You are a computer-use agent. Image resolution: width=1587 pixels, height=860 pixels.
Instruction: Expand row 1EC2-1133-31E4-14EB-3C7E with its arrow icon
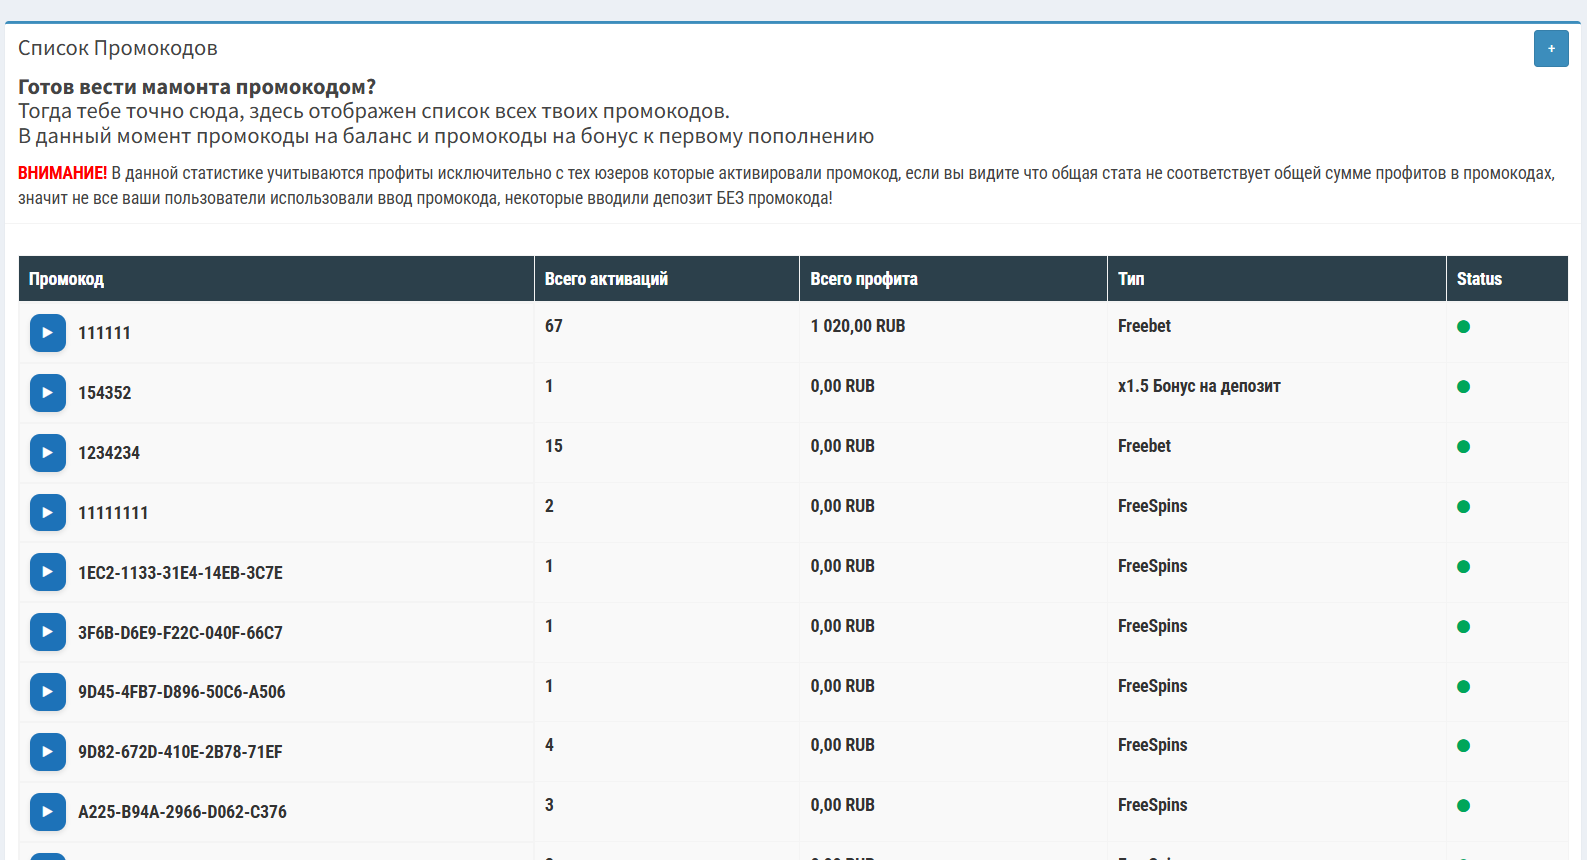48,573
